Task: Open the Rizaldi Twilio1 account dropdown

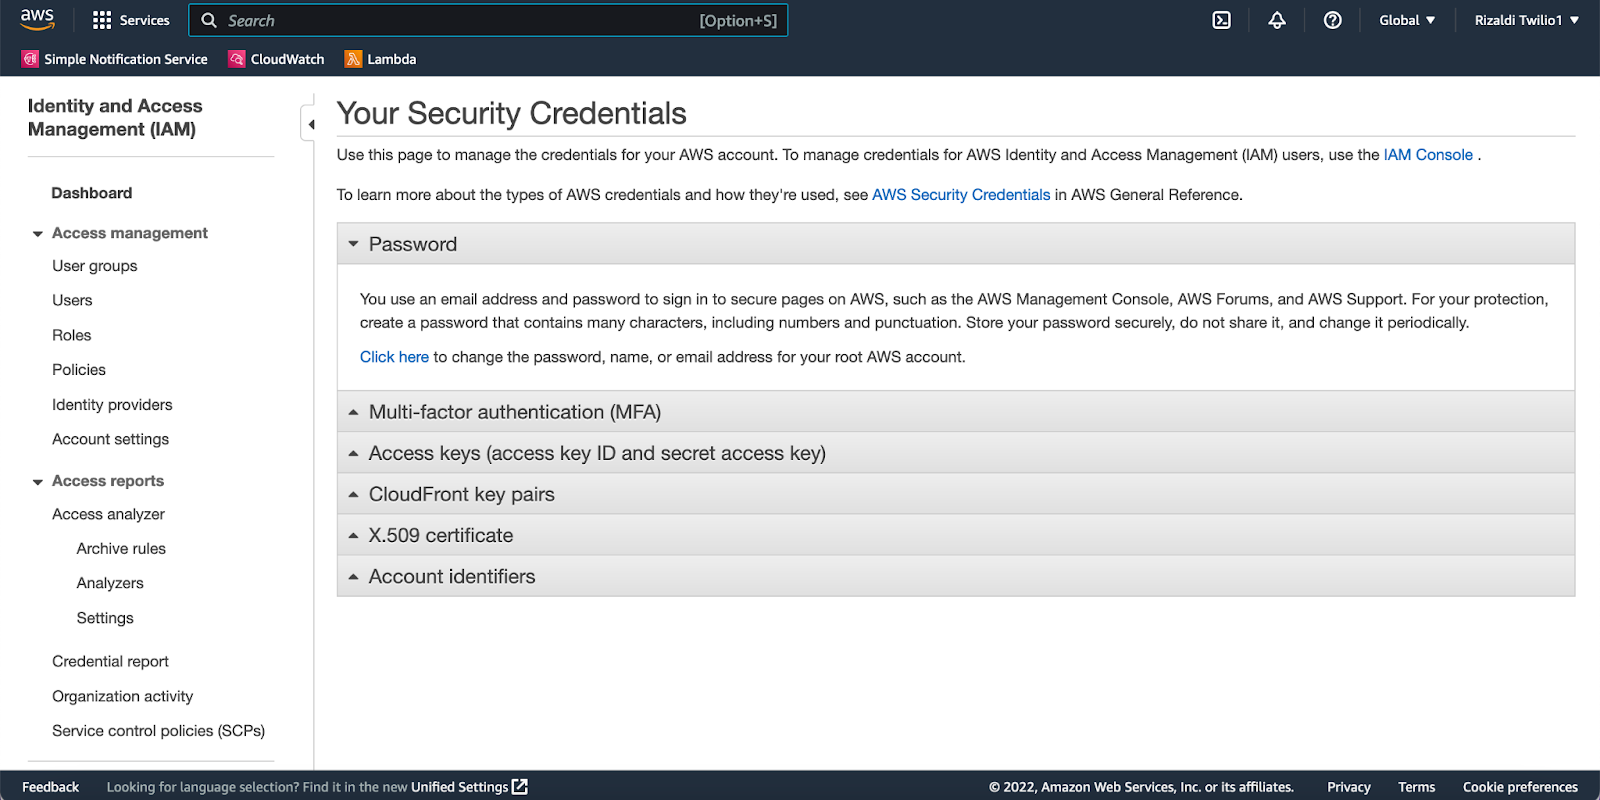Action: [x=1527, y=20]
